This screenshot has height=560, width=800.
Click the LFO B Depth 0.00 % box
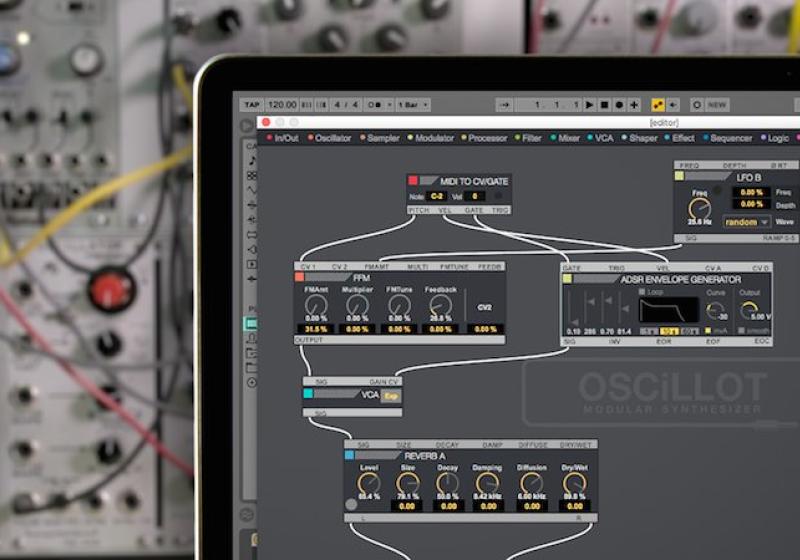(751, 205)
